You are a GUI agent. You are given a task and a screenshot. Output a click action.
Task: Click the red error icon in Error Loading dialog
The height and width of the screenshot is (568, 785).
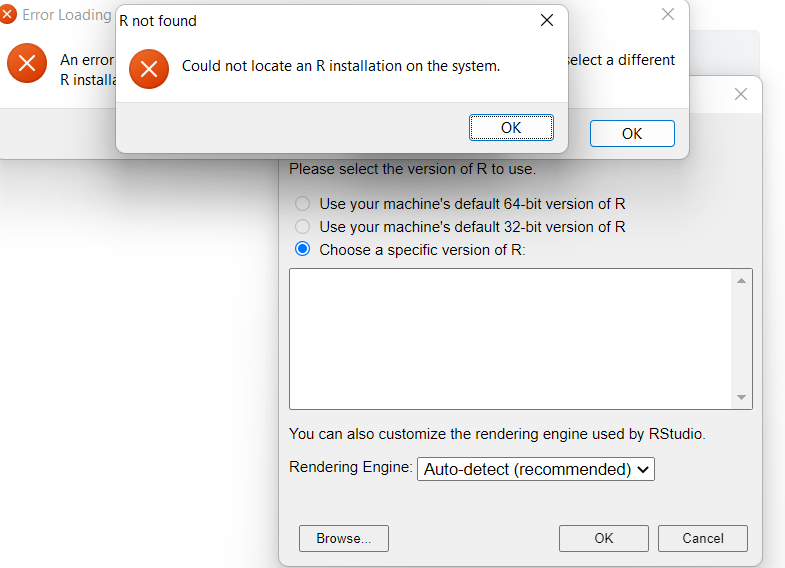27,63
